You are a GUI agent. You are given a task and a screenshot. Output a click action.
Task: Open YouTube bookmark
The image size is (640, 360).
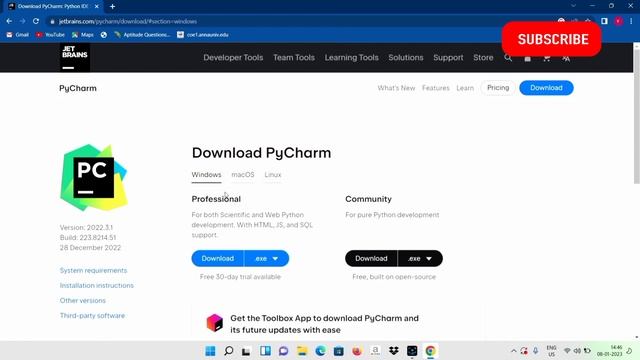(50, 35)
